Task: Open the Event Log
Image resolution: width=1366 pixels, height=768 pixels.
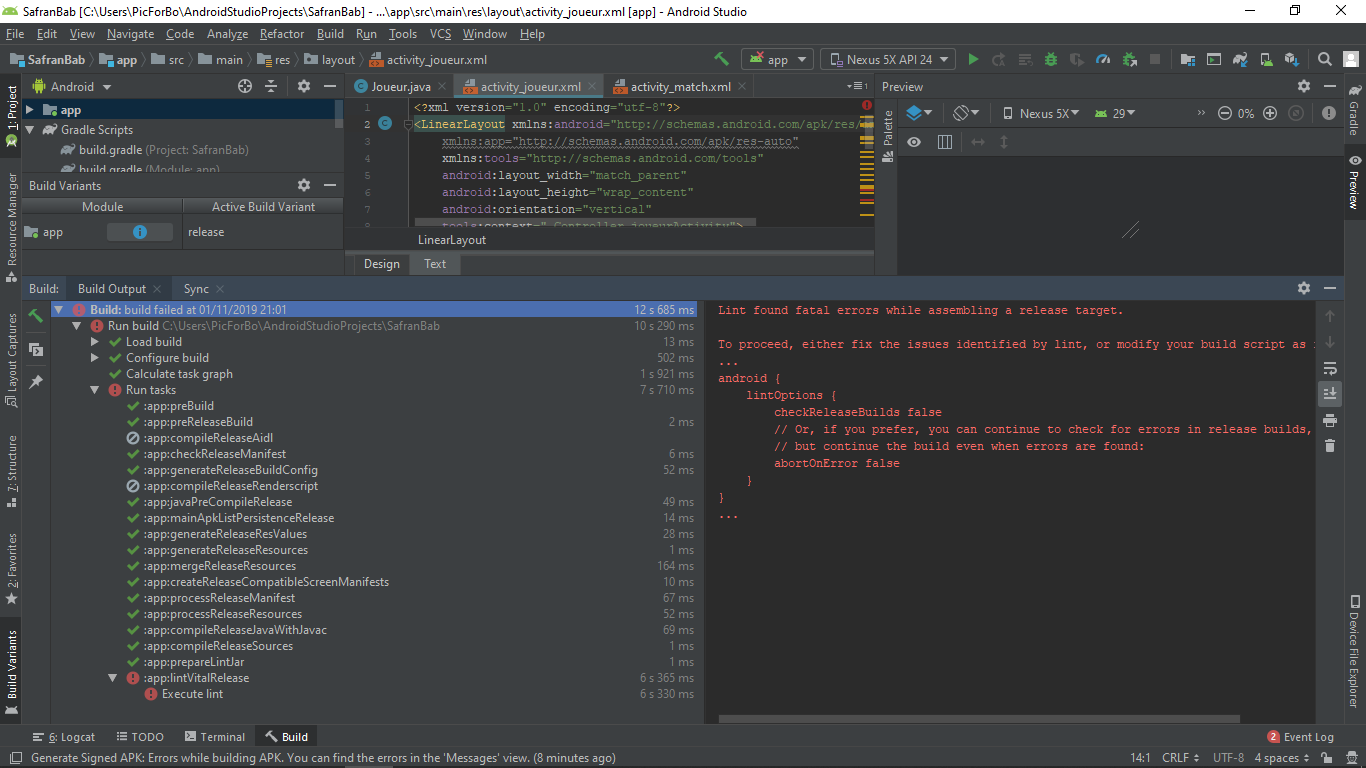Action: tap(1300, 737)
